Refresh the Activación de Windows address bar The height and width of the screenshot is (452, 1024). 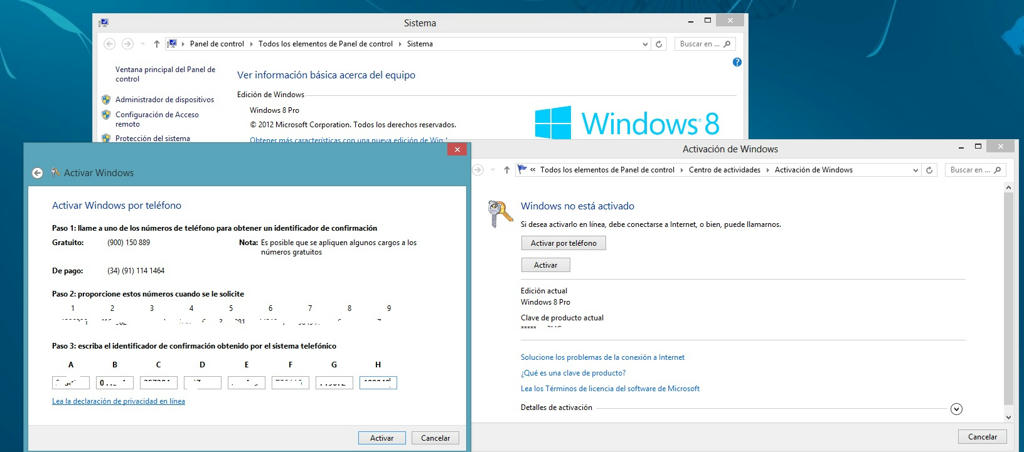point(931,170)
